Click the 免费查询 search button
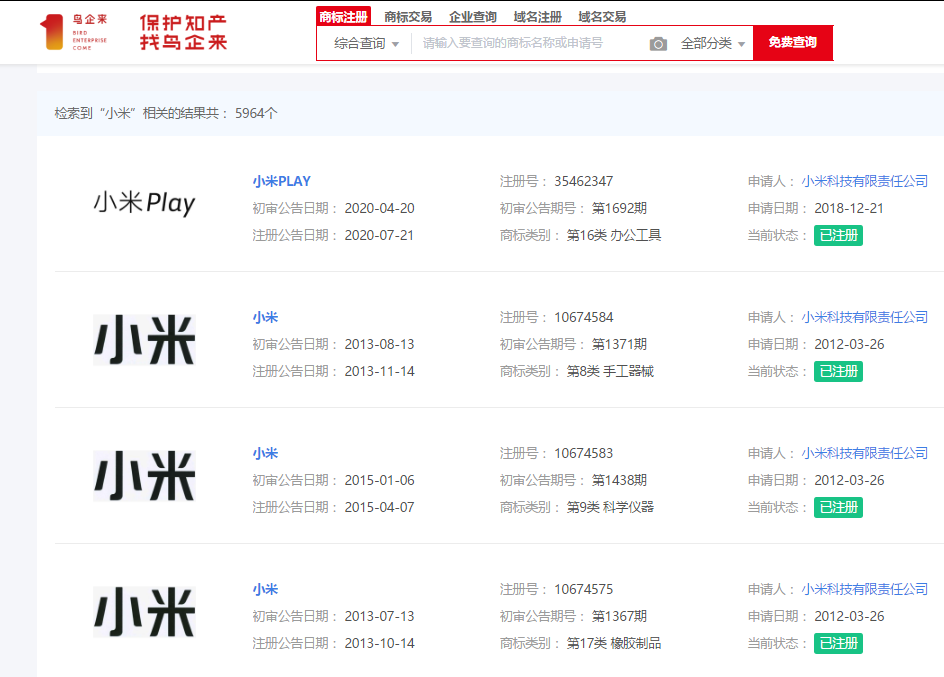Screen dimensions: 944x677 click(x=792, y=43)
